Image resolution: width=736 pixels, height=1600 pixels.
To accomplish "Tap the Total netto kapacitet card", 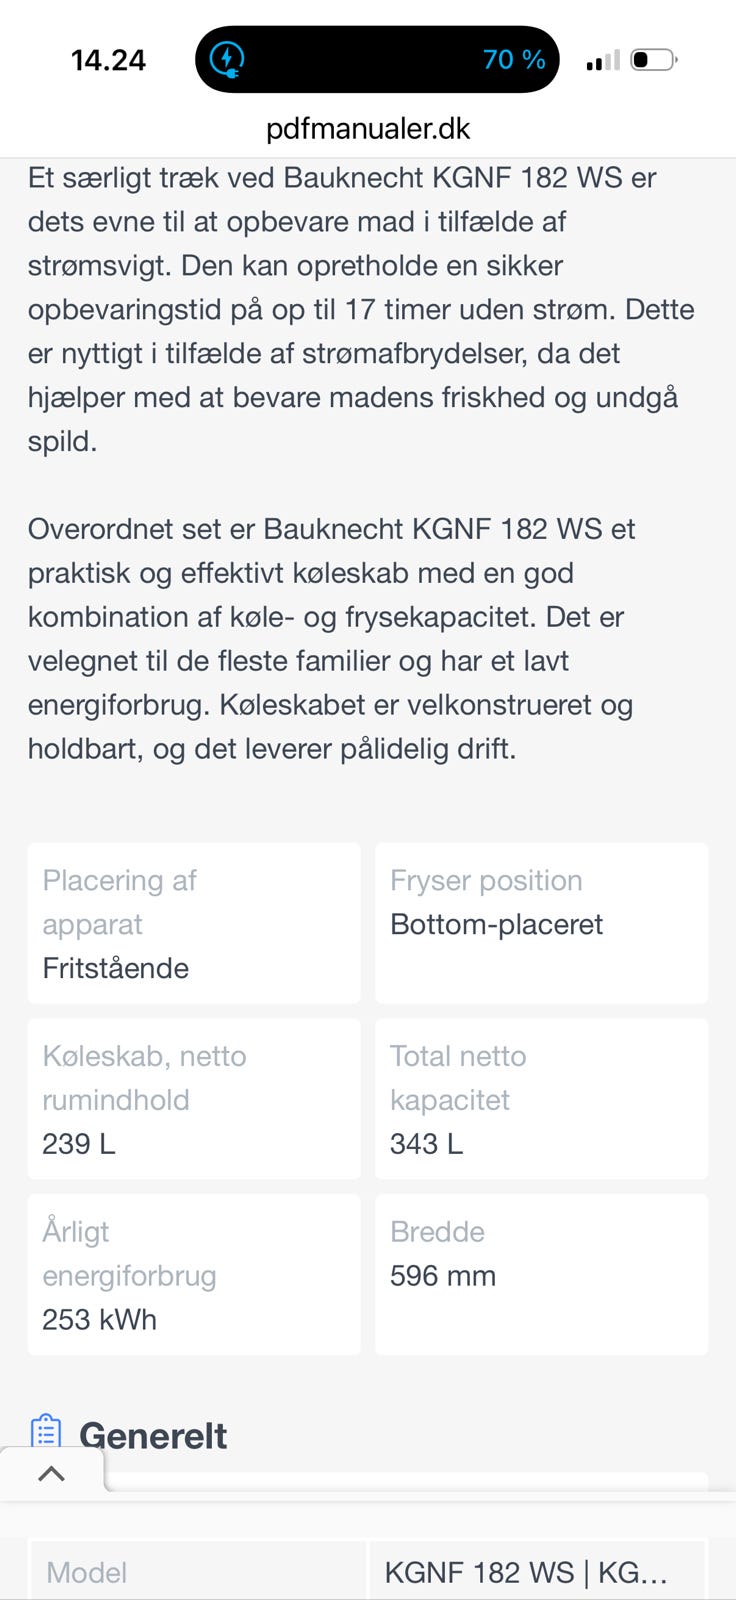I will point(541,1099).
